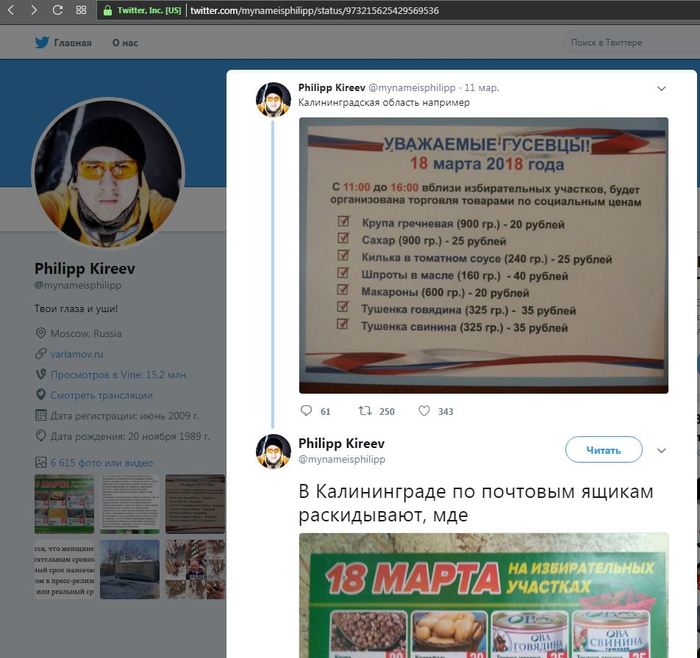This screenshot has width=700, height=658.
Task: Open Смотреть трансляции link
Action: point(101,395)
